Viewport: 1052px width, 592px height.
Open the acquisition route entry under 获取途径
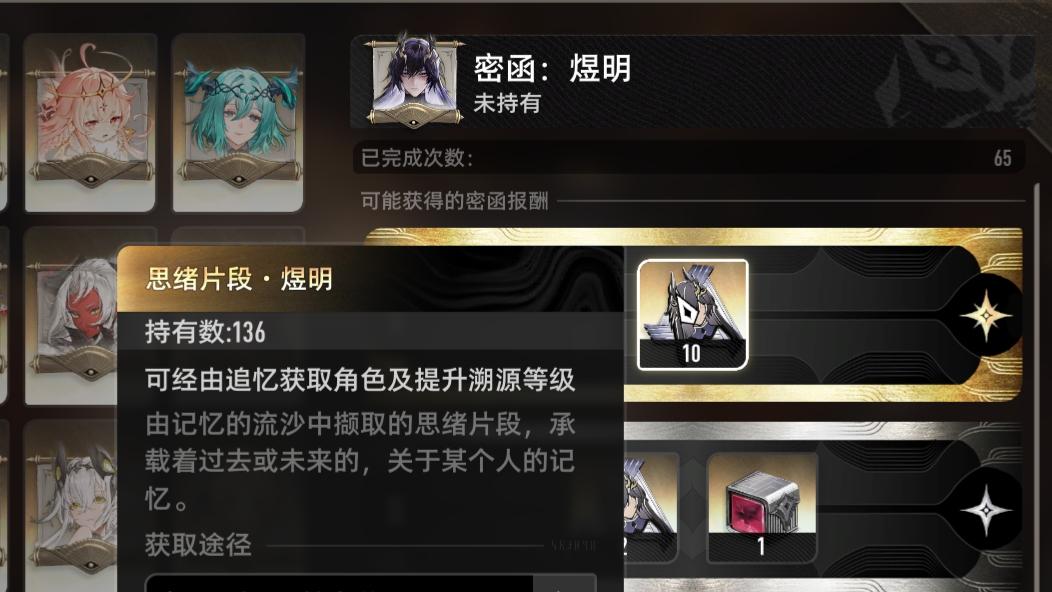point(339,583)
